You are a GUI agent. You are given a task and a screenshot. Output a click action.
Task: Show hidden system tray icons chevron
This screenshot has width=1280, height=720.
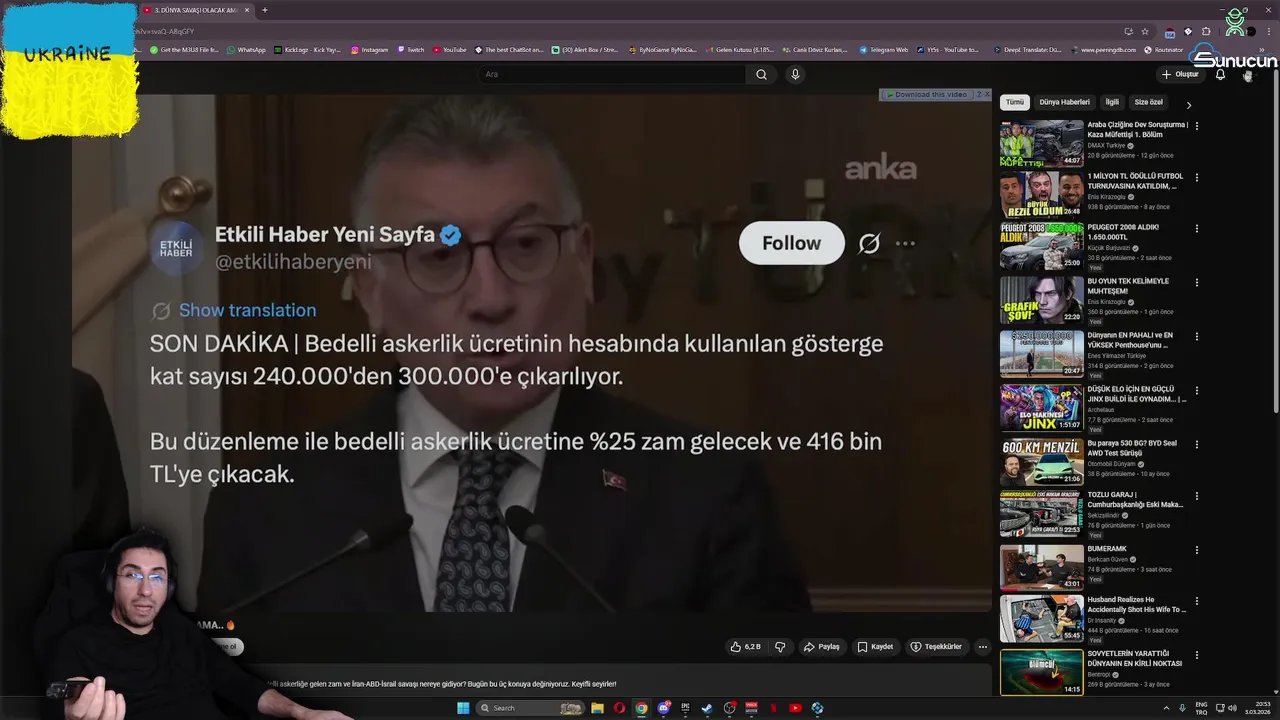[x=1166, y=708]
